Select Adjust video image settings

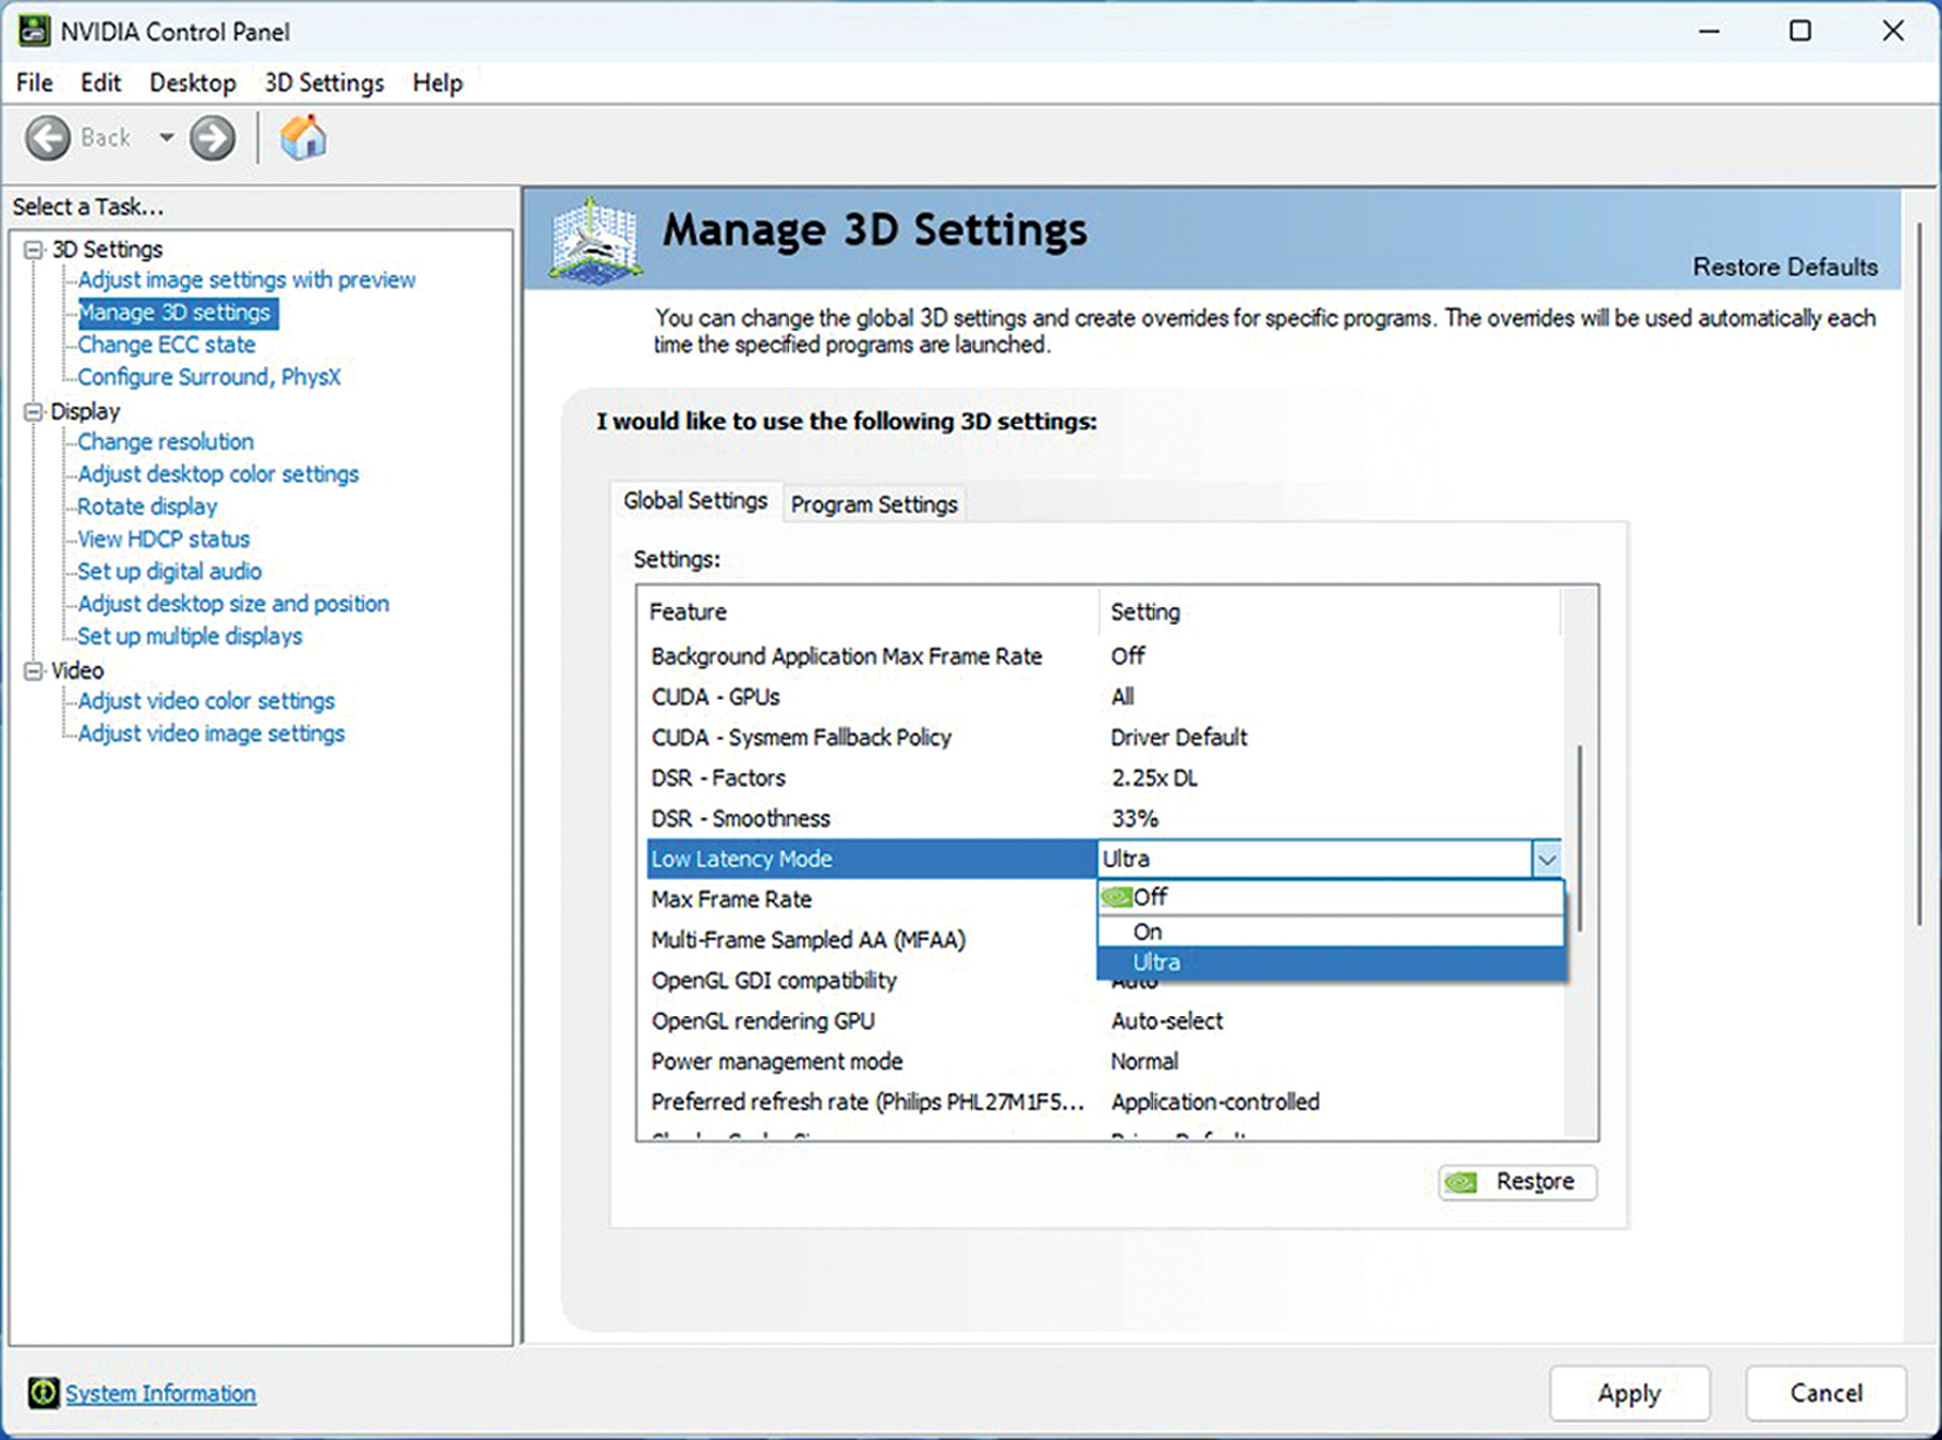click(211, 733)
